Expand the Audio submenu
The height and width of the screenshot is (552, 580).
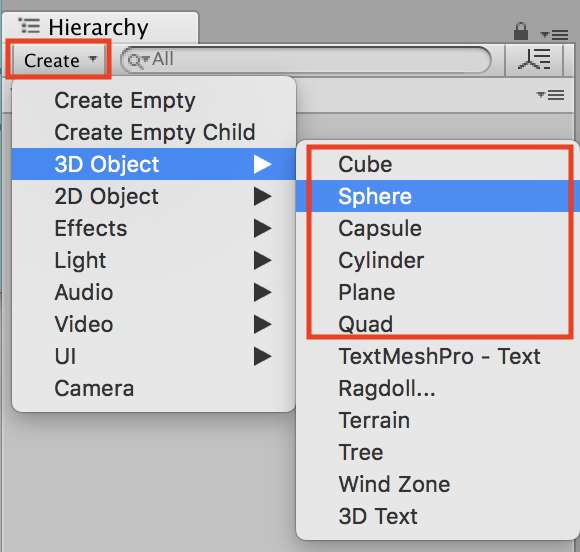click(154, 292)
